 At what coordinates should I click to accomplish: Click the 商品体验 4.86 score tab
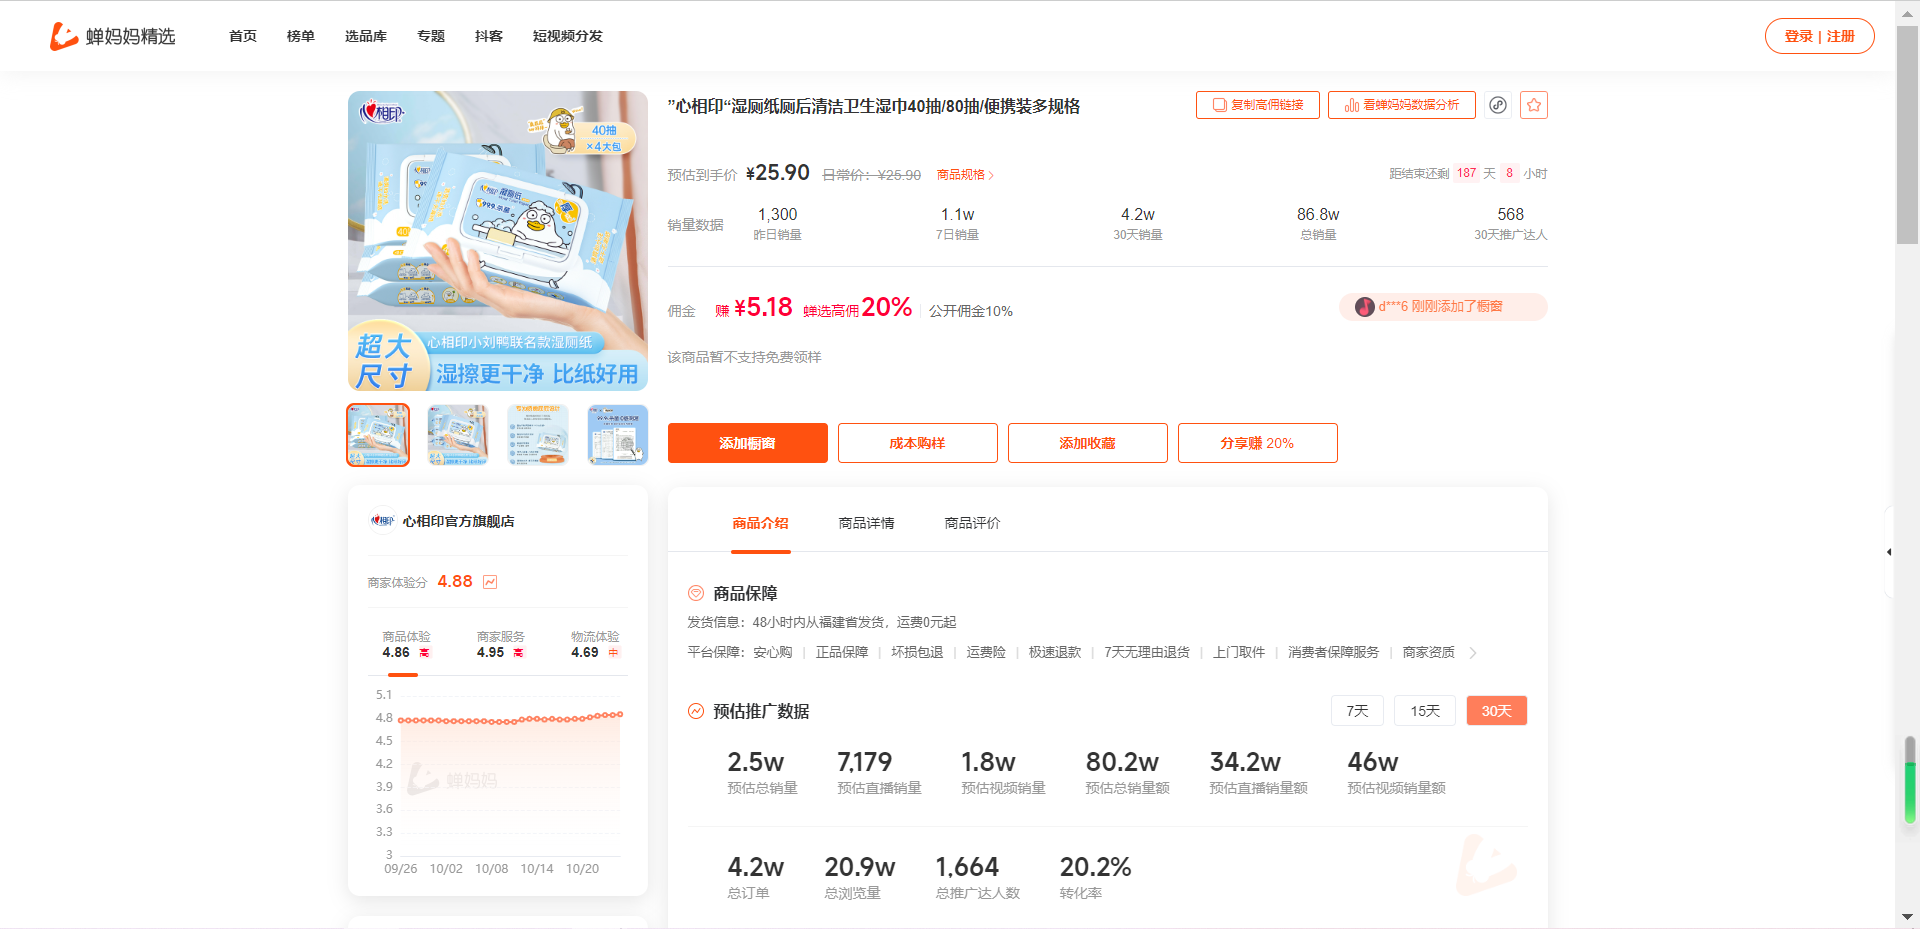coord(406,645)
